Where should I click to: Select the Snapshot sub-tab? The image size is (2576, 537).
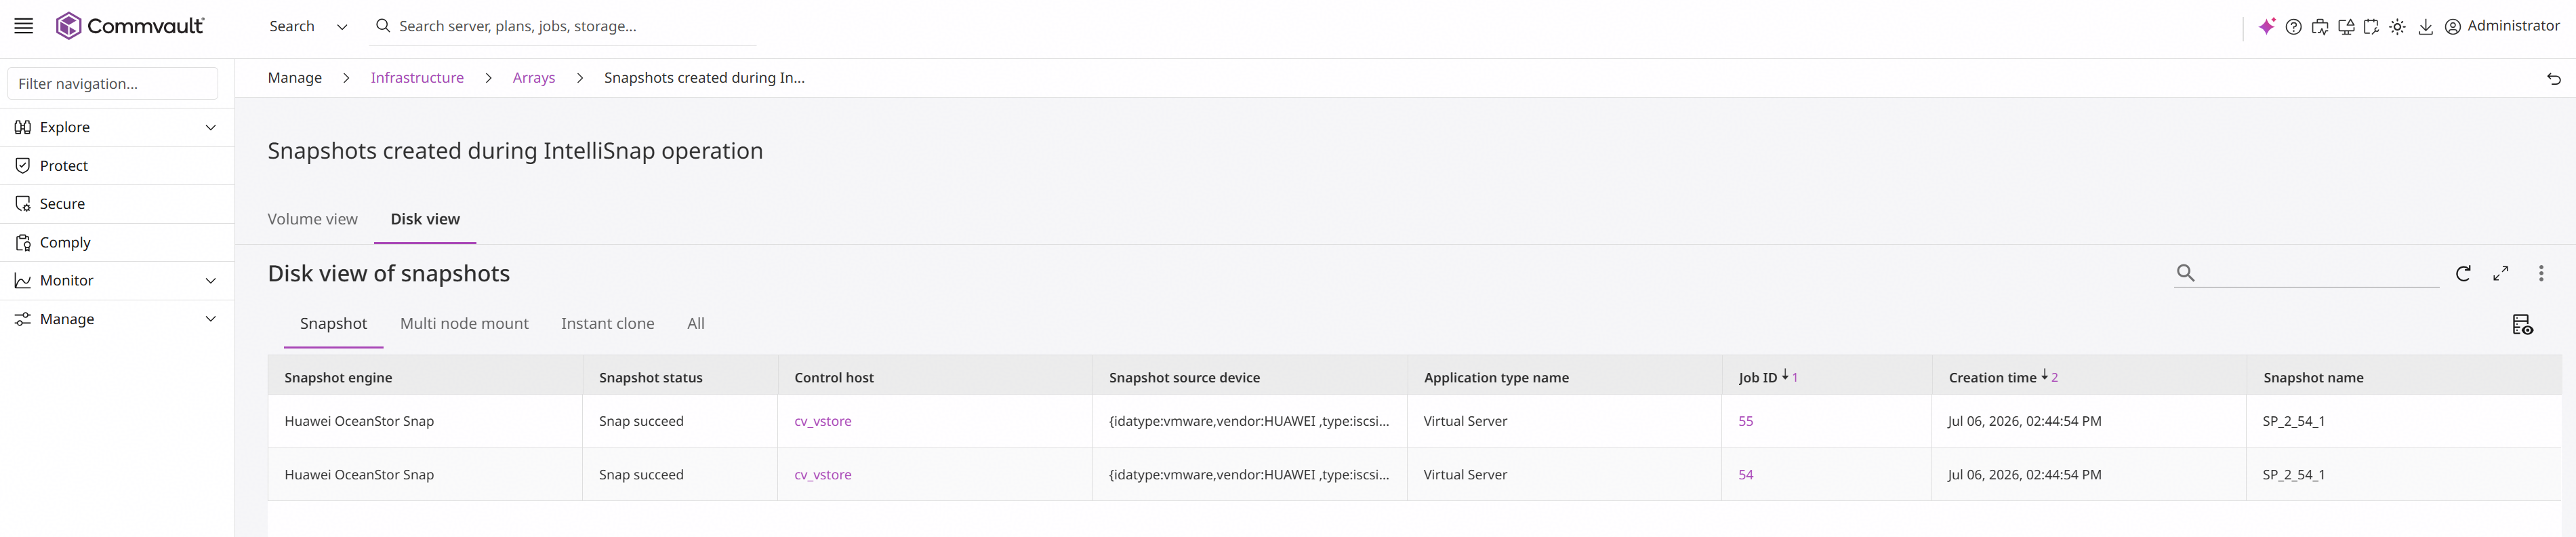click(333, 324)
